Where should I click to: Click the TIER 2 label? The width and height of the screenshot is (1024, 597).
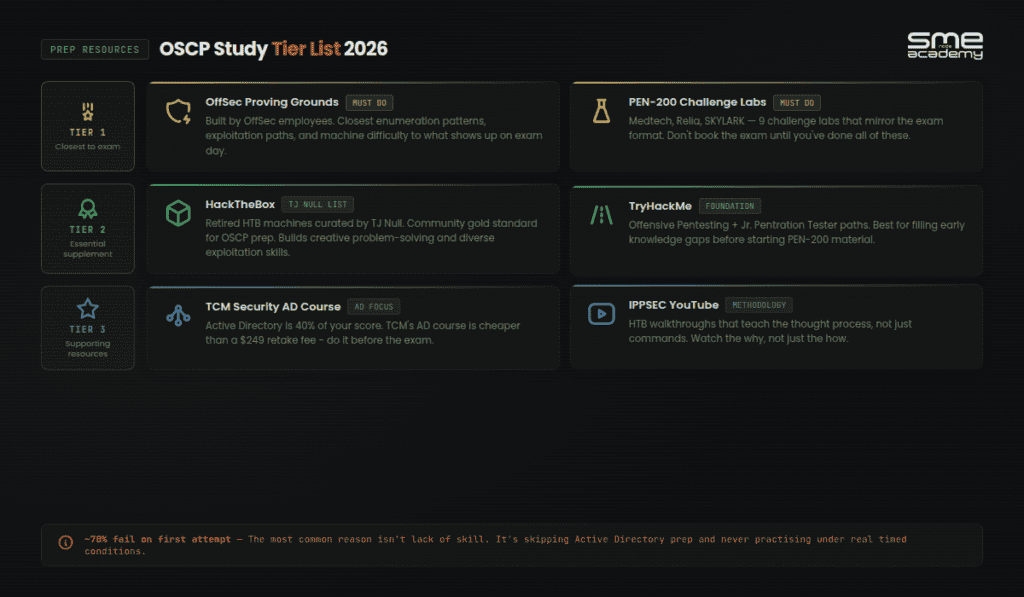[88, 229]
